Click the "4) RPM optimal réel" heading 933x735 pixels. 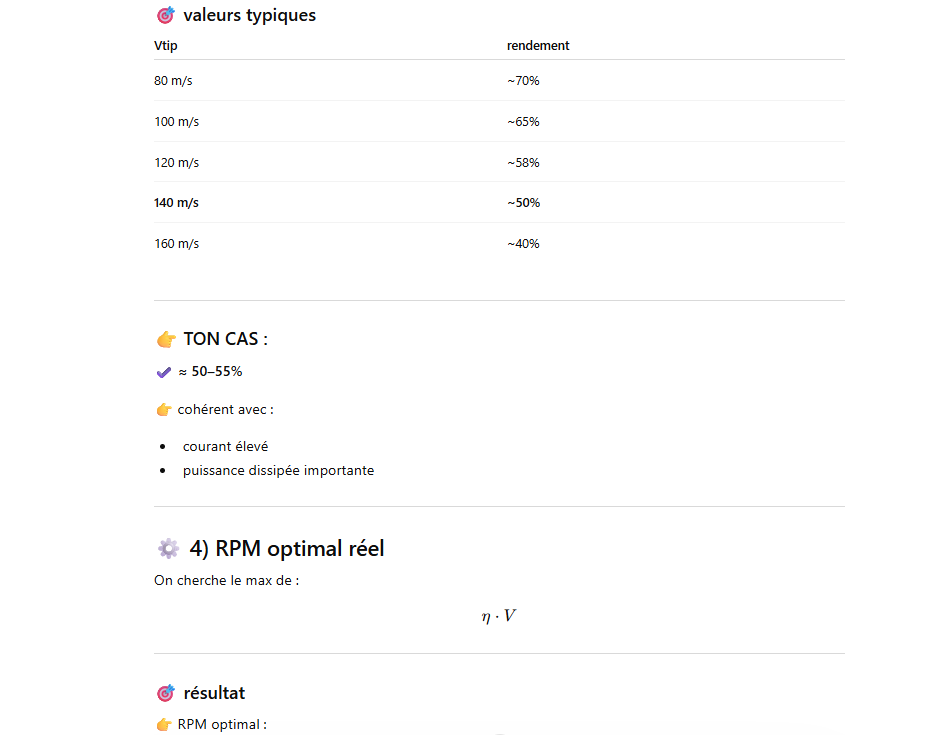point(286,549)
